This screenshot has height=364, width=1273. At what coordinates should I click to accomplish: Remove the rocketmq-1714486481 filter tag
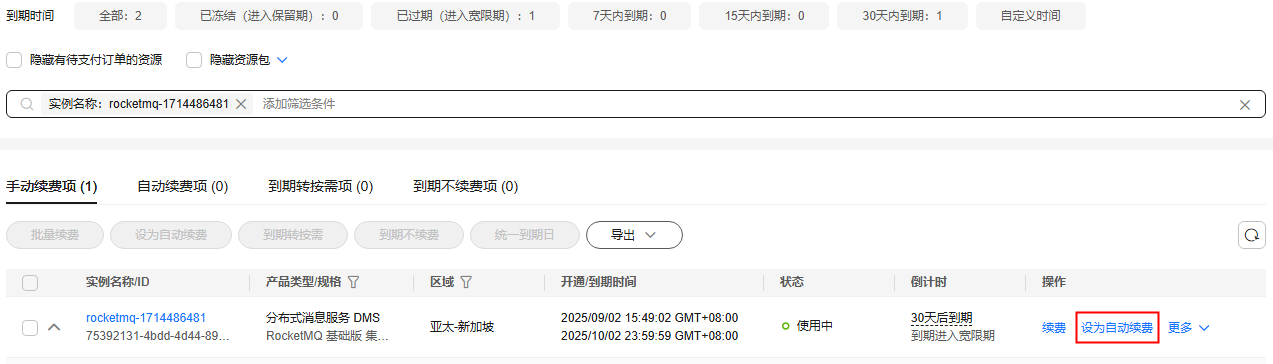[x=241, y=104]
